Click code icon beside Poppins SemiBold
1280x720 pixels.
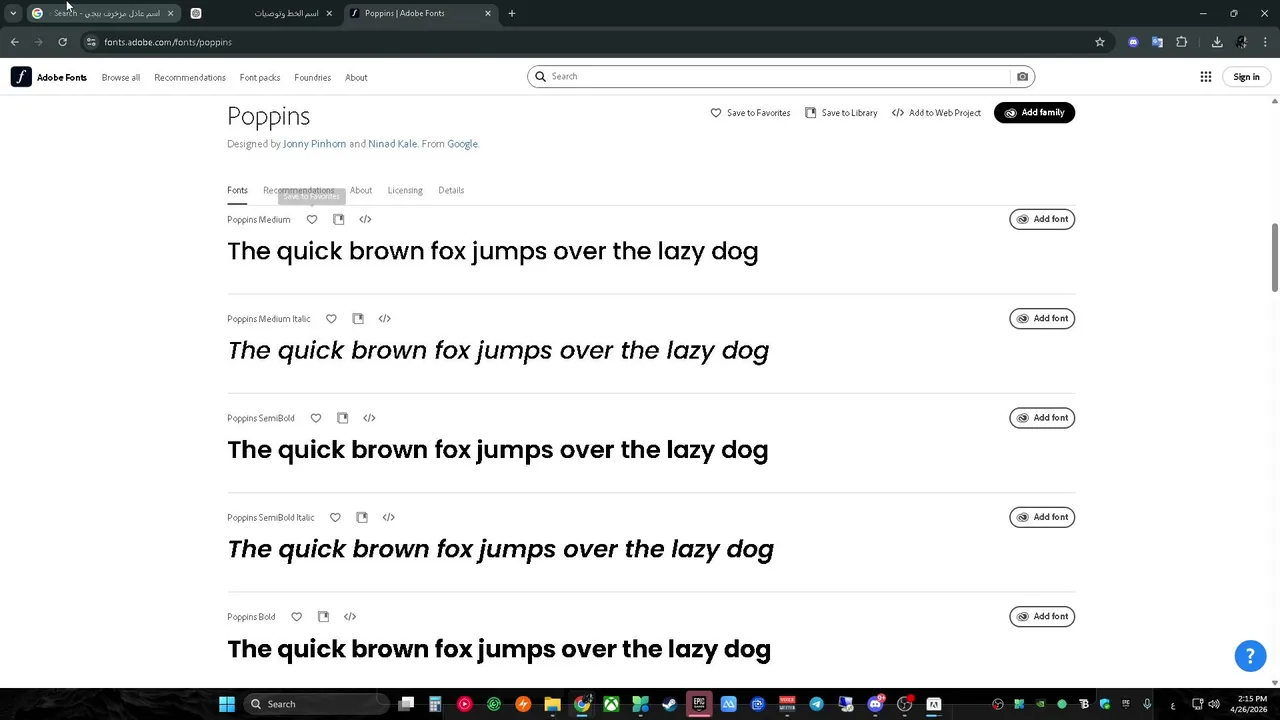pyautogui.click(x=369, y=418)
